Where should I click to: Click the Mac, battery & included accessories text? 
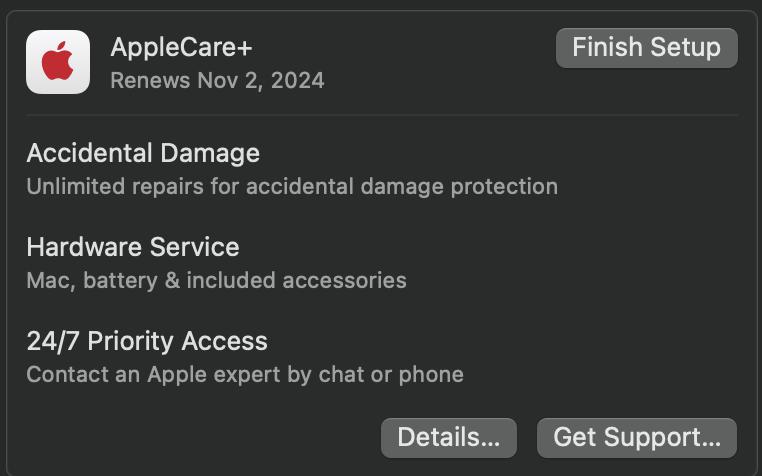point(216,280)
